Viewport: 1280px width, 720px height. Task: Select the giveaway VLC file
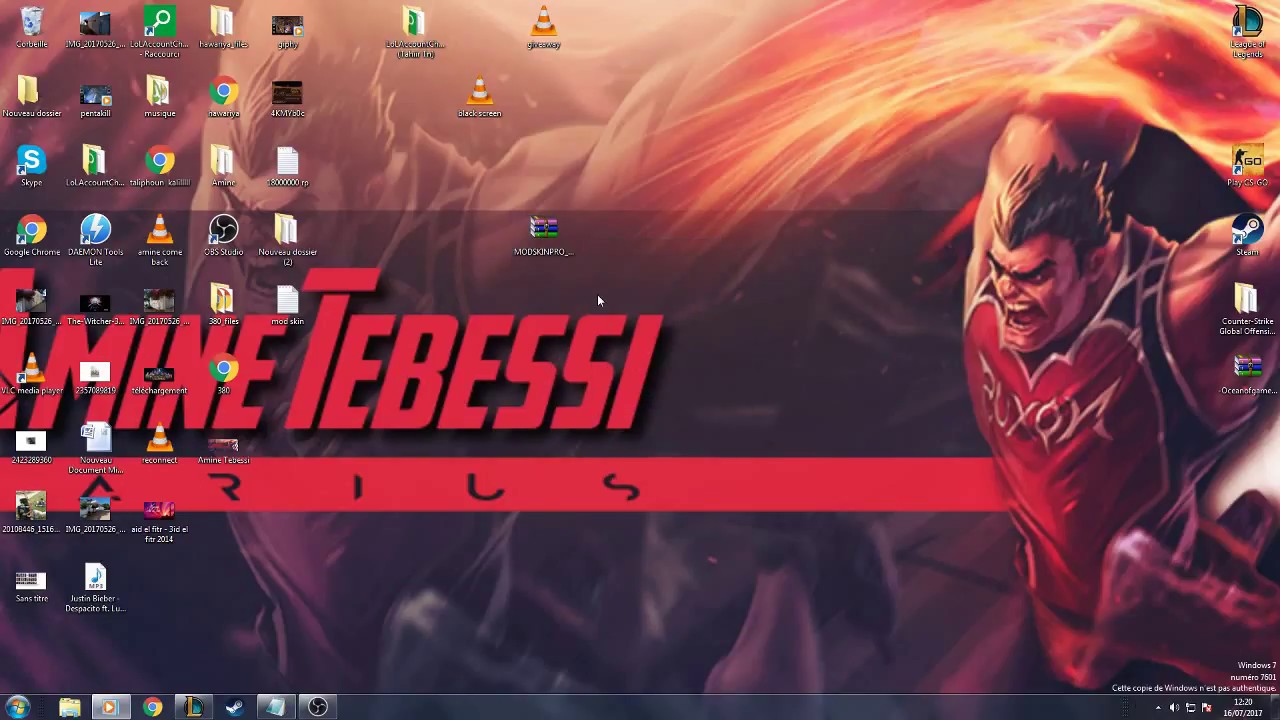pos(543,28)
